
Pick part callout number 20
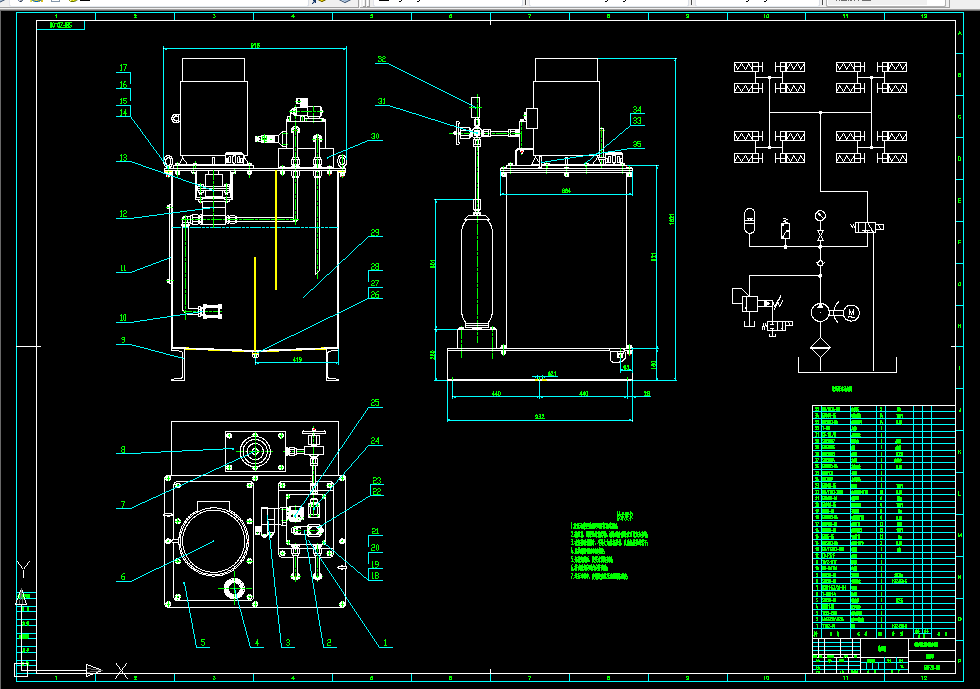(x=375, y=547)
